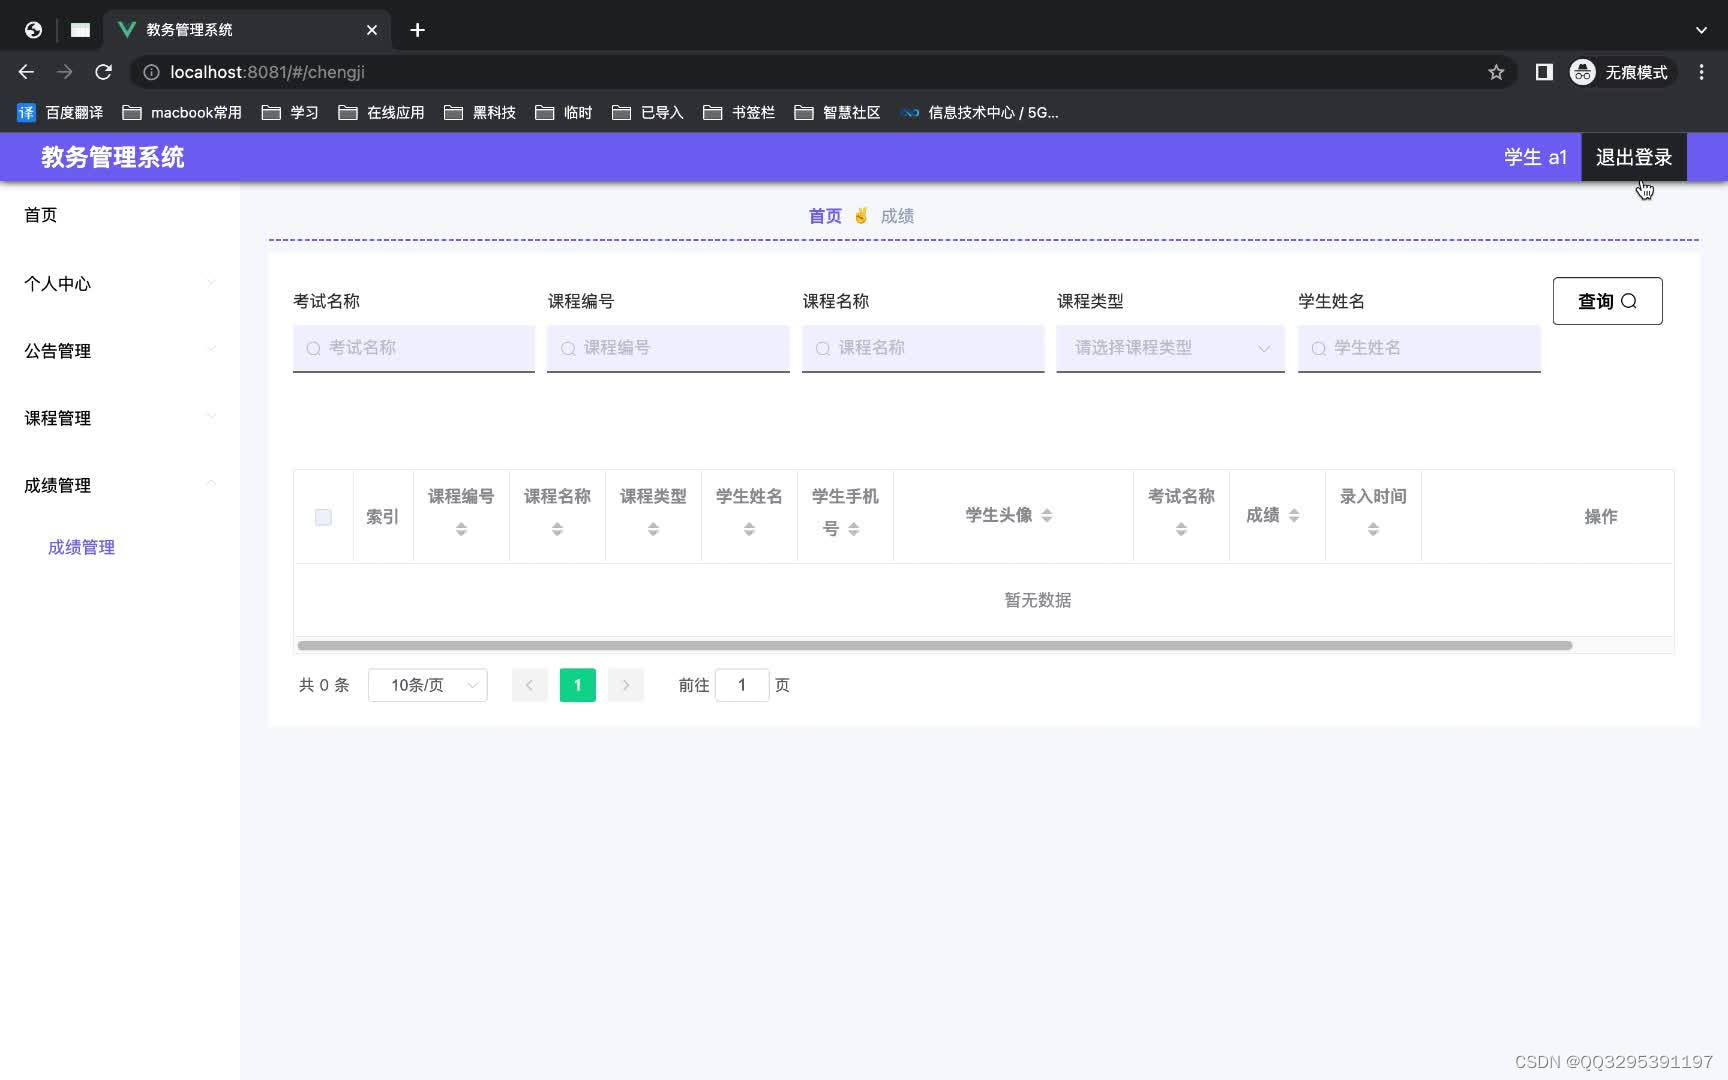Open the 请选择课程类型 dropdown
The height and width of the screenshot is (1080, 1728).
click(x=1170, y=348)
